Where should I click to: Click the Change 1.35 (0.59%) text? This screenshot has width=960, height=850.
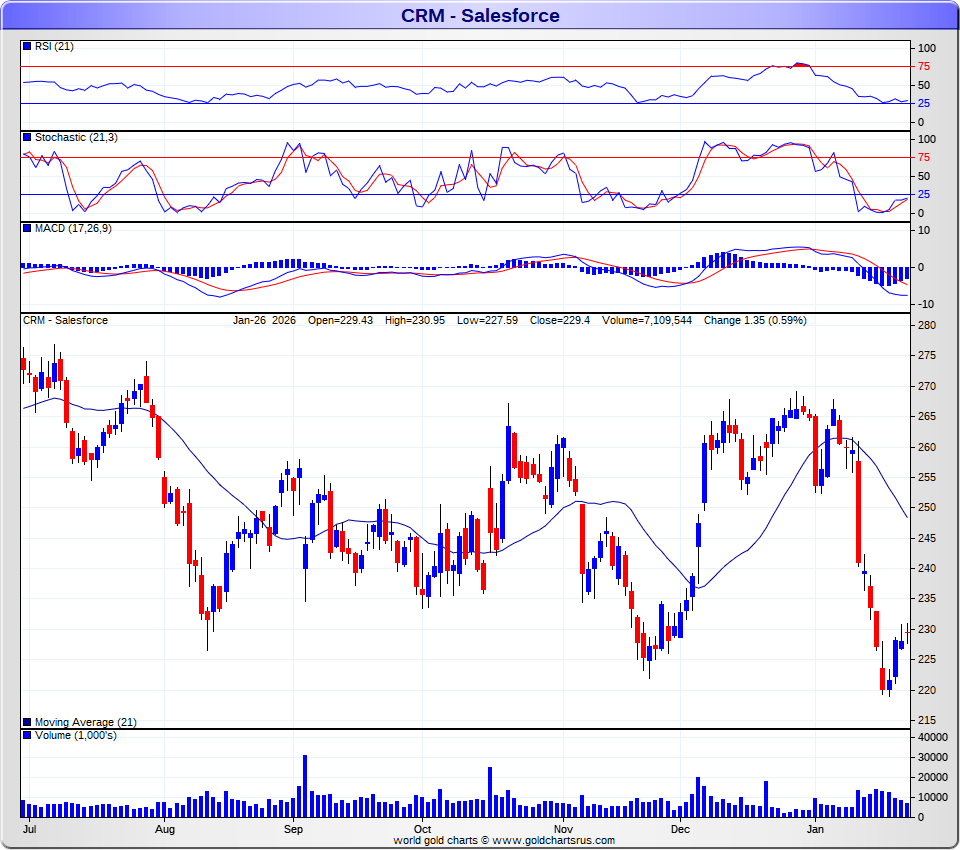pos(755,320)
